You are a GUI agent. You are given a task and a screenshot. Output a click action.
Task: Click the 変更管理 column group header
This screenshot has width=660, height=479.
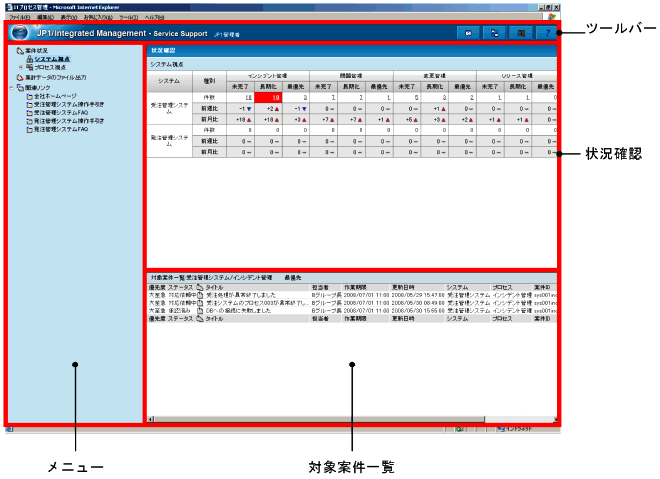coord(434,76)
